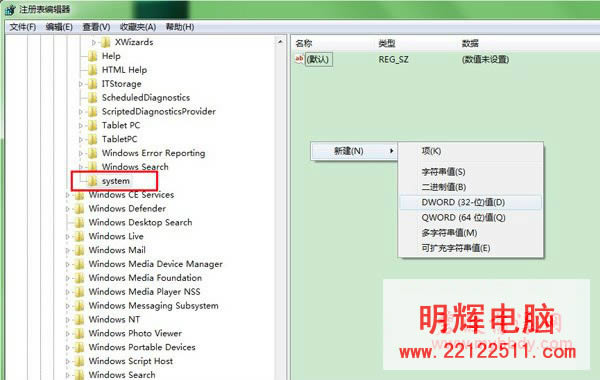Select the Windows Search key under Windows Script Host
Screen dimensions: 600x380
122,375
